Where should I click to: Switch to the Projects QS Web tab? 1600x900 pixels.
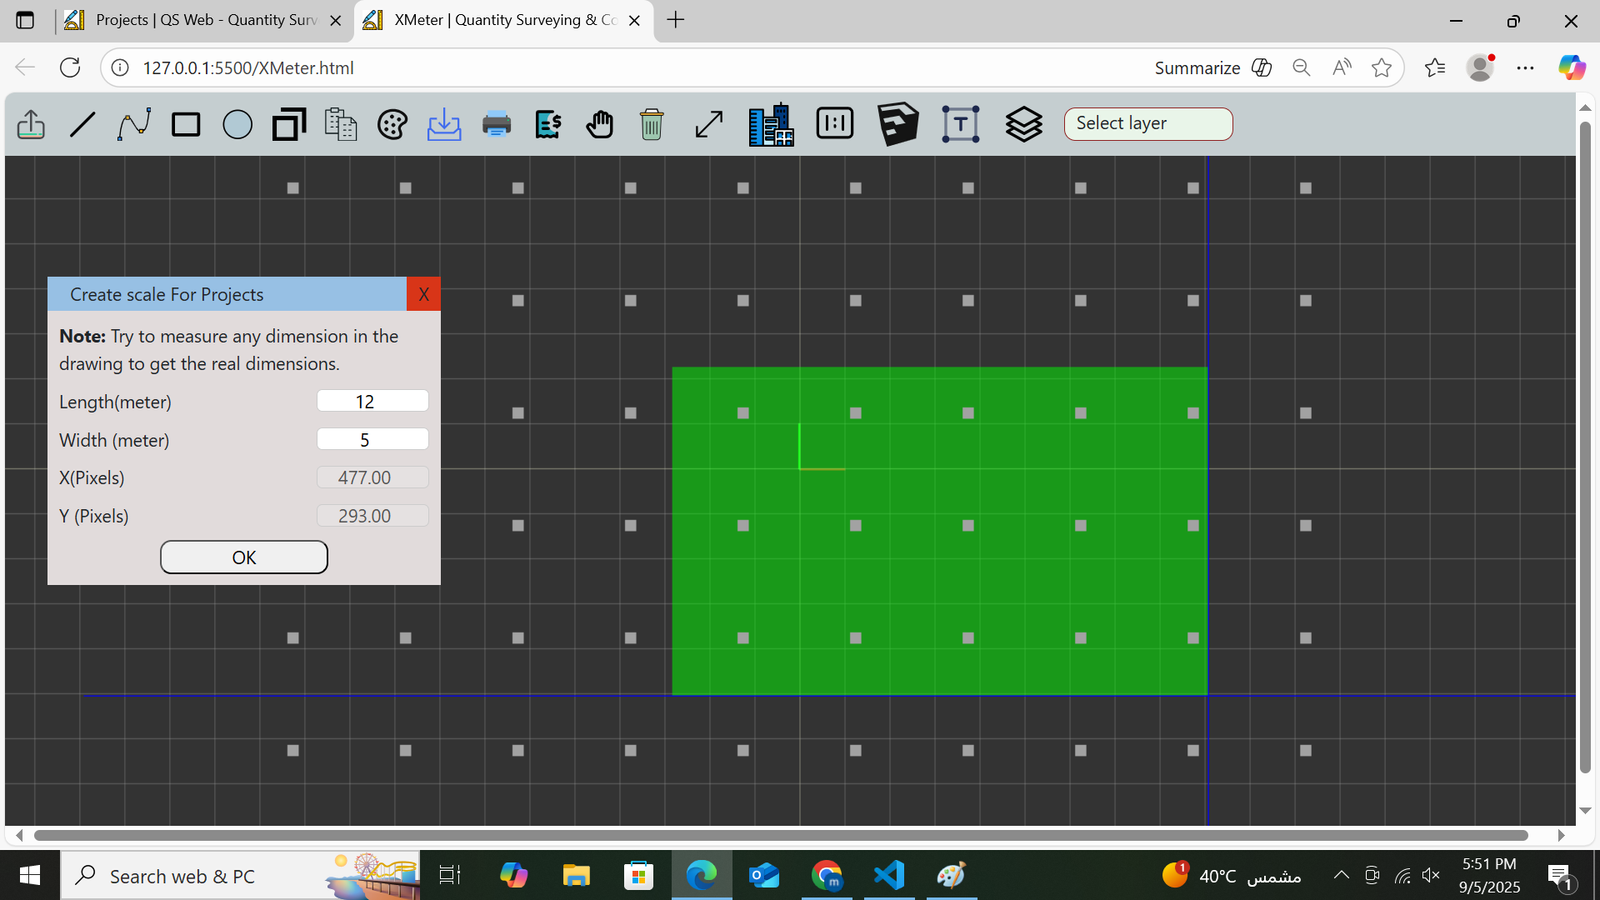(x=196, y=20)
